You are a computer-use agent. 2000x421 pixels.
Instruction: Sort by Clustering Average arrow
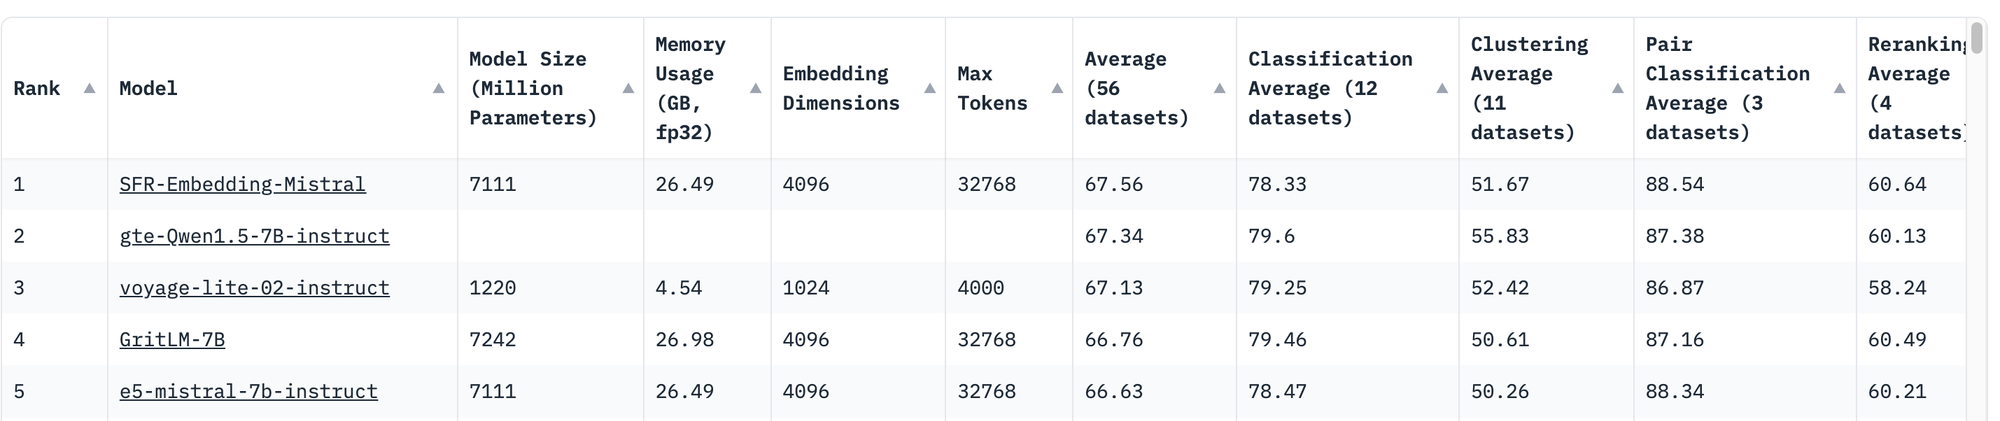click(1617, 88)
